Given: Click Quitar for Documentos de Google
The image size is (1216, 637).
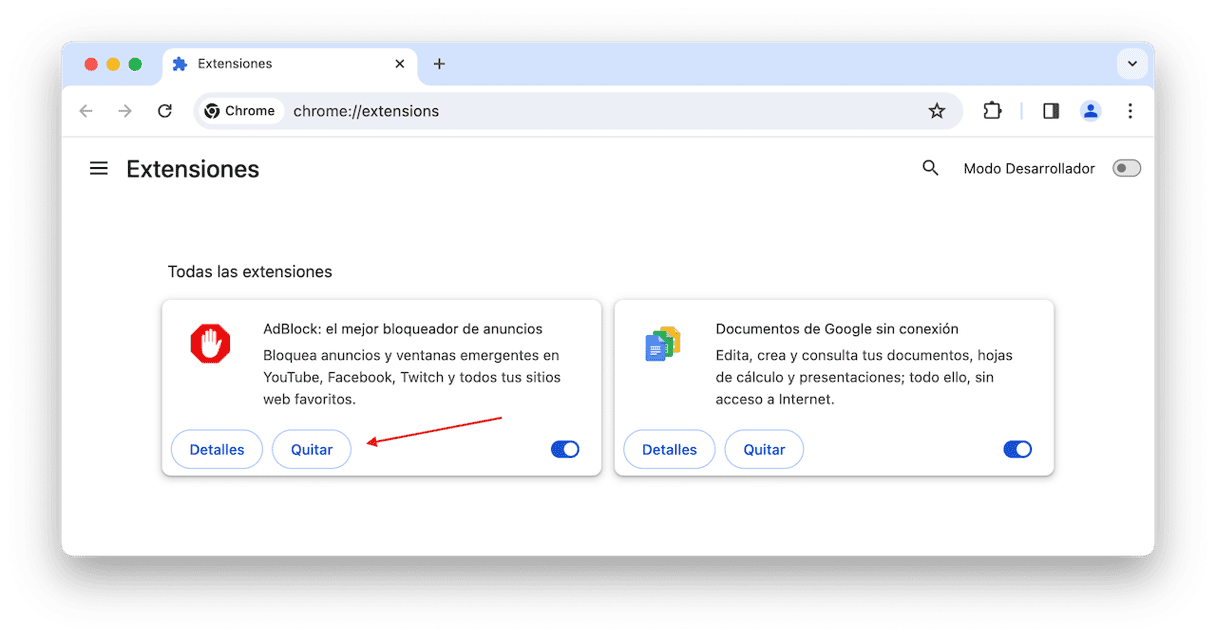Looking at the screenshot, I should pyautogui.click(x=764, y=450).
